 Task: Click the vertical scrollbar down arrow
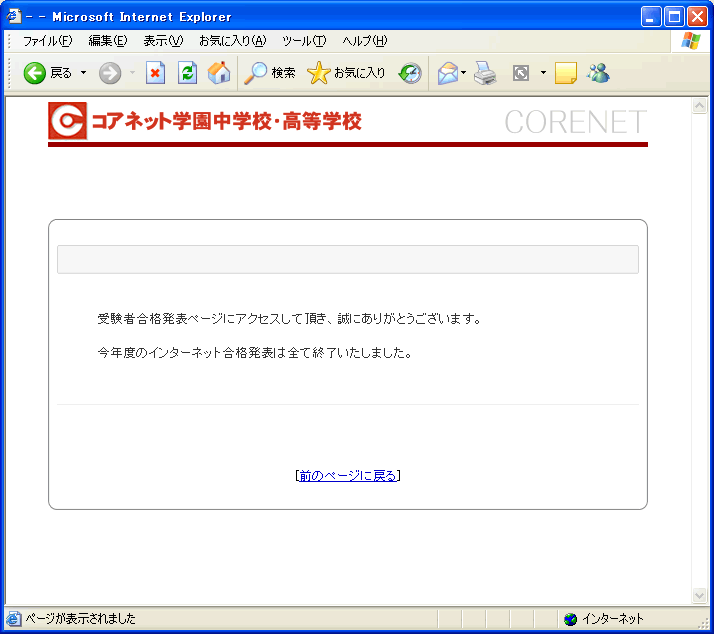point(699,595)
